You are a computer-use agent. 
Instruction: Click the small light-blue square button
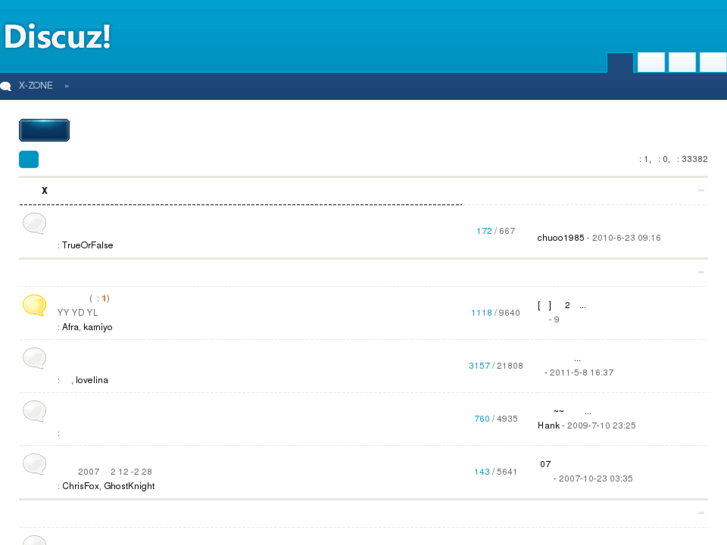click(x=29, y=160)
